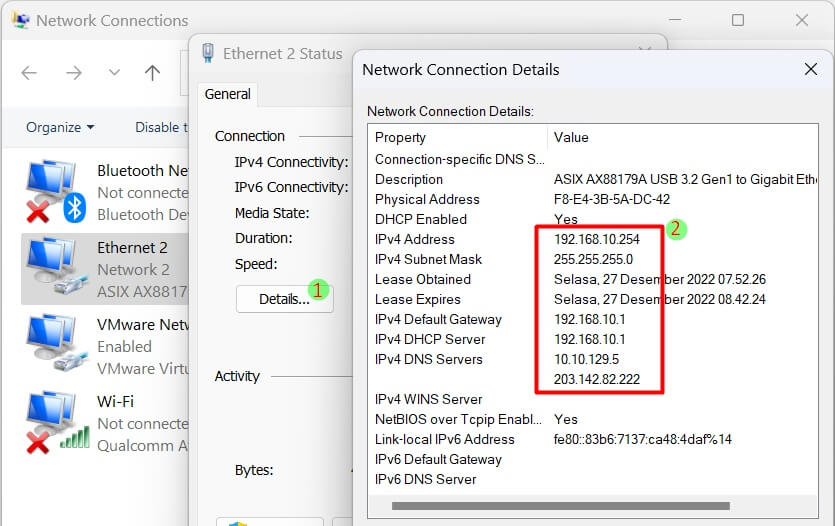Go up one folder level arrow
835x526 pixels.
point(152,73)
